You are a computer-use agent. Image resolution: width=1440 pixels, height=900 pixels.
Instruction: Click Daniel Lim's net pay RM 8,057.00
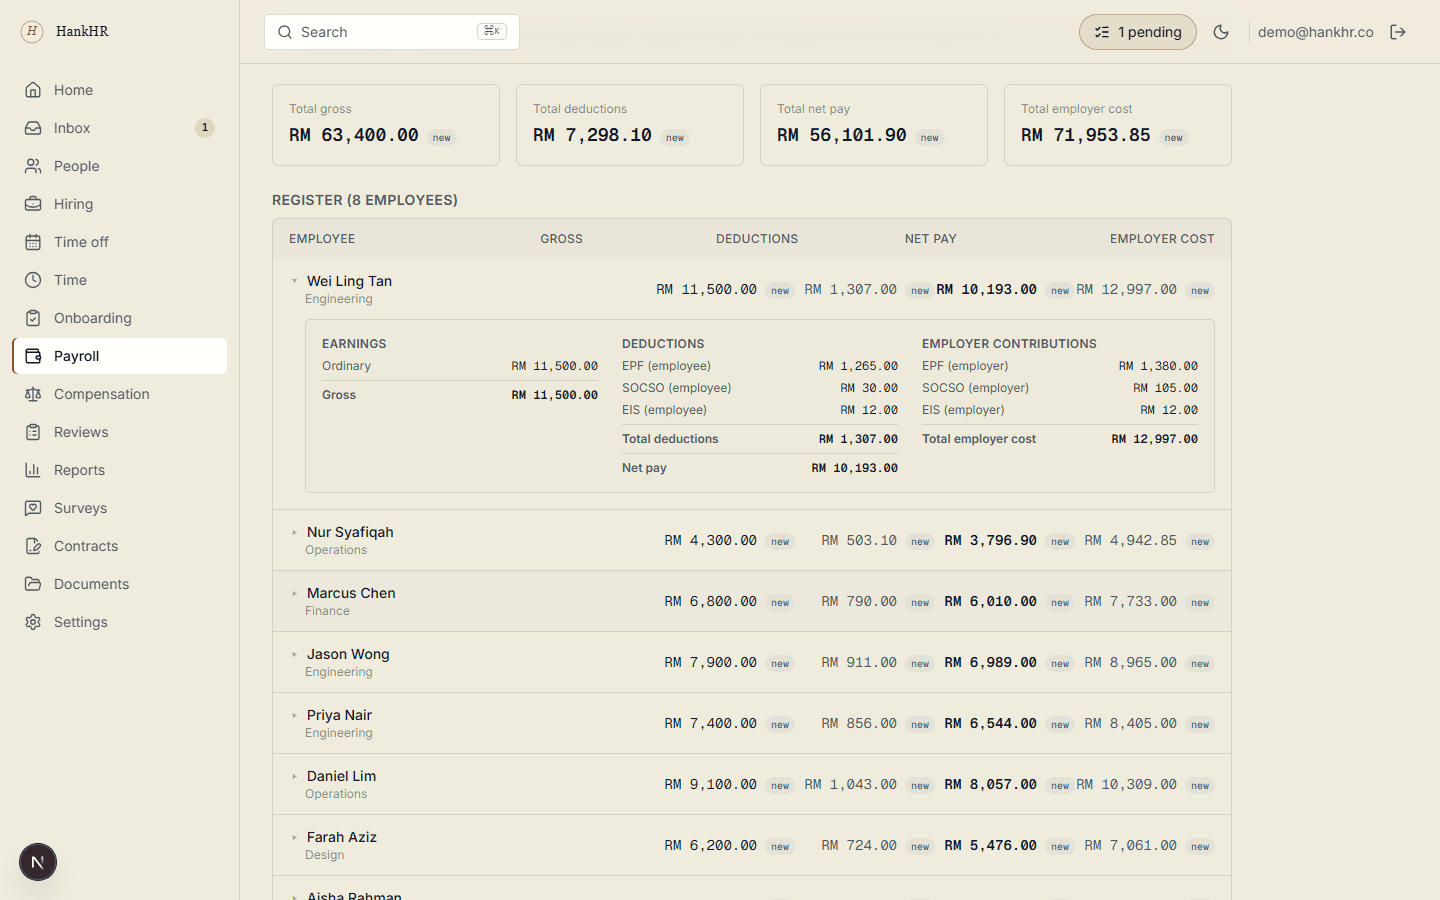991,784
